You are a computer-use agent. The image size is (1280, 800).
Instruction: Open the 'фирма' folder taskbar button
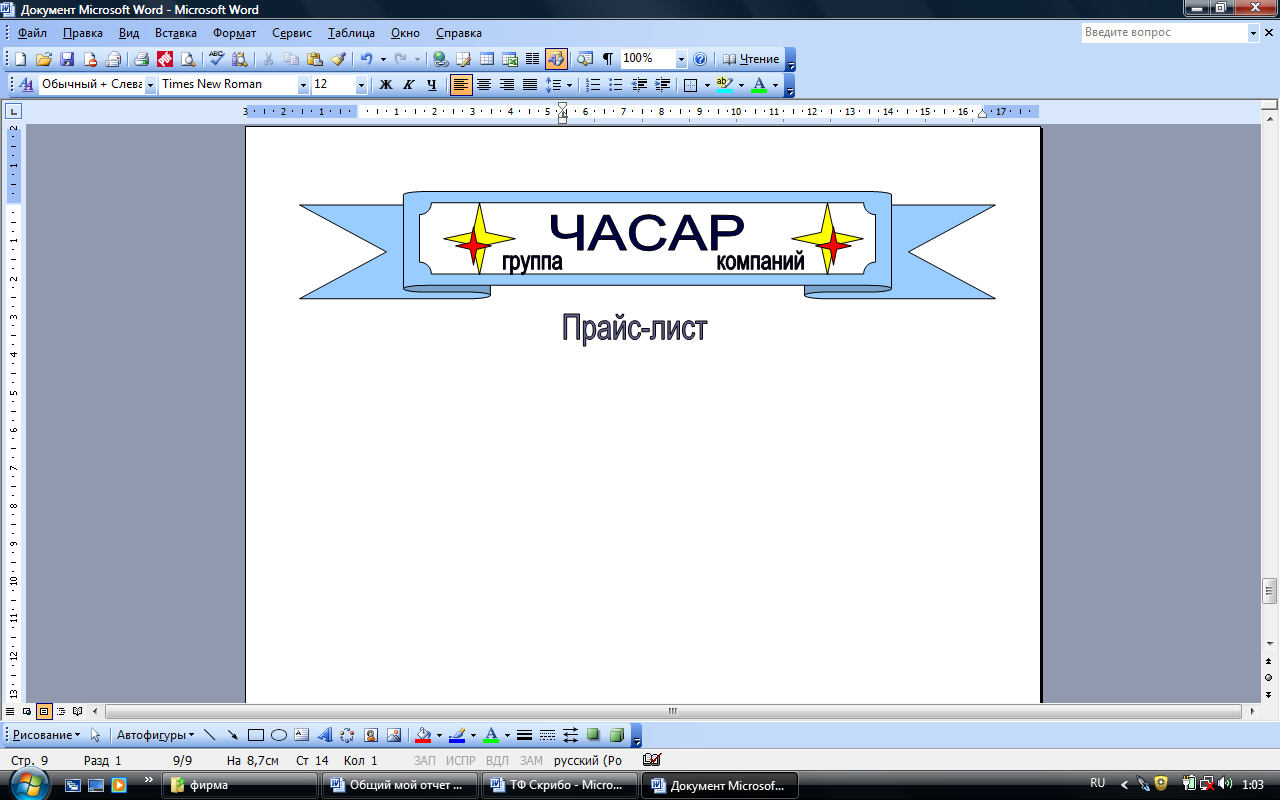(x=242, y=785)
